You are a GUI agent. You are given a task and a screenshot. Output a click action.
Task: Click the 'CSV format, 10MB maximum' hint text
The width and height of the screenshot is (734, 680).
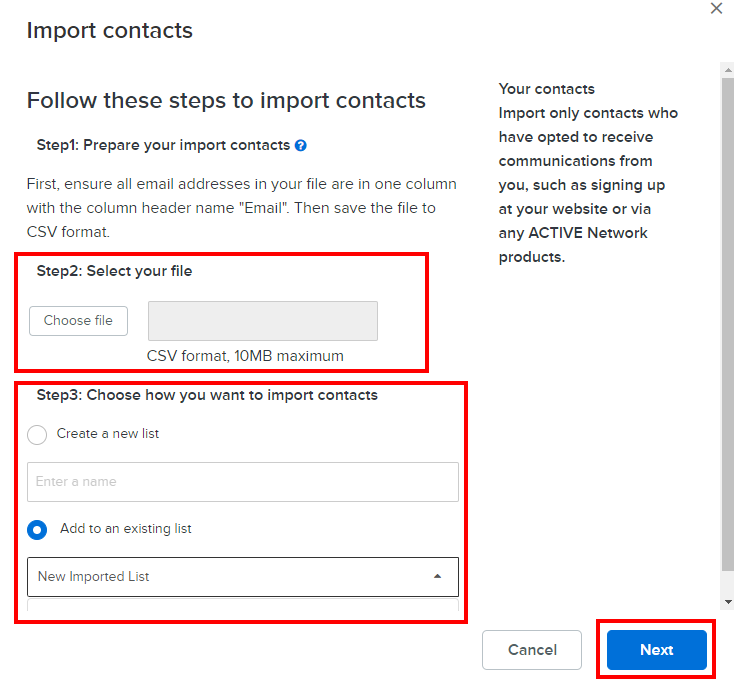(245, 356)
